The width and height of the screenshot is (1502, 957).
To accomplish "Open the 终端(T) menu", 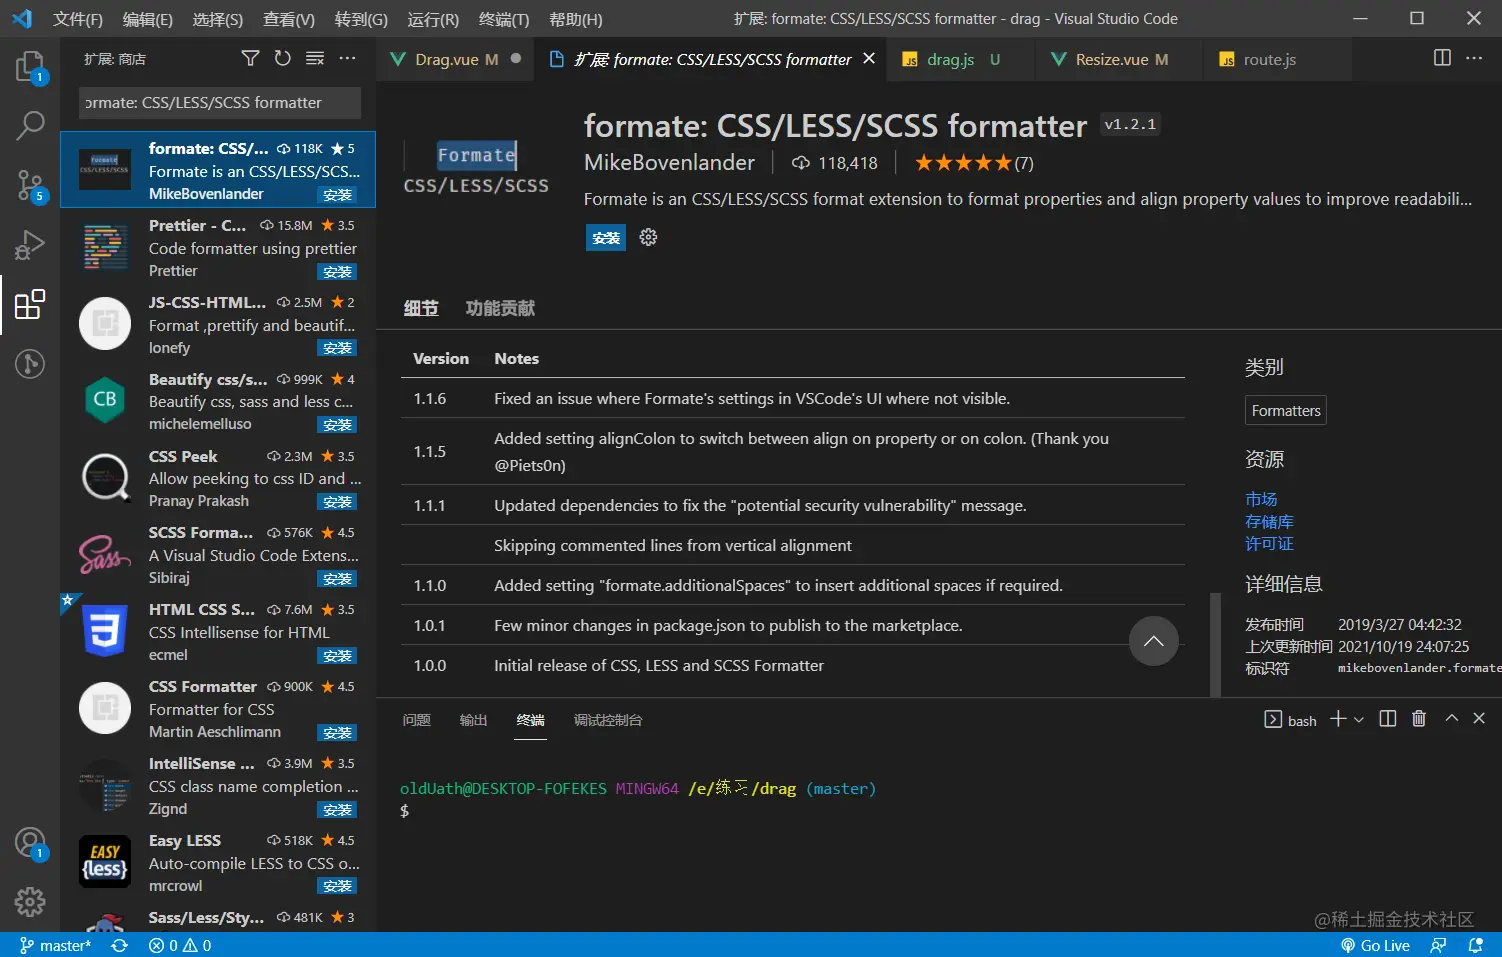I will coord(504,19).
